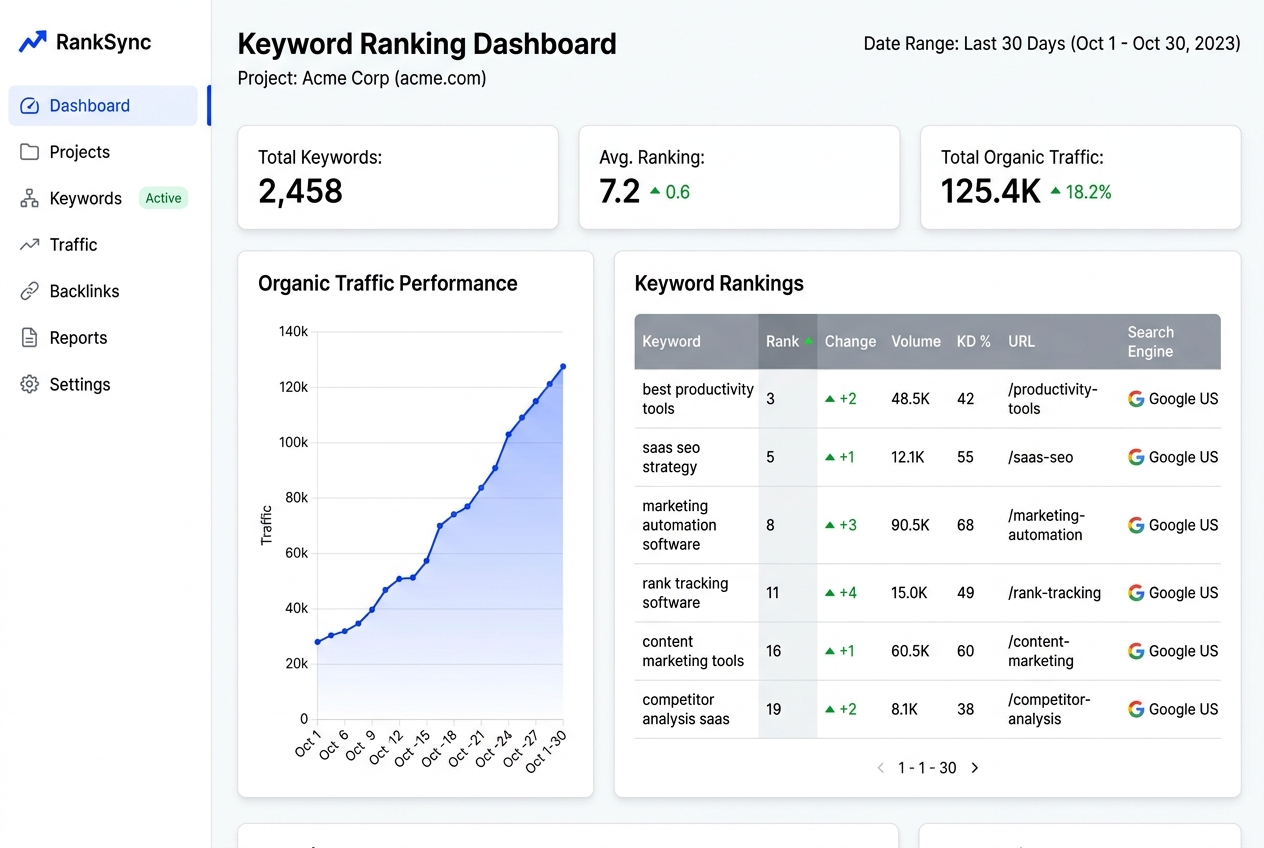Open the /rank-tracking URL link
Image resolution: width=1264 pixels, height=848 pixels.
click(x=1054, y=593)
